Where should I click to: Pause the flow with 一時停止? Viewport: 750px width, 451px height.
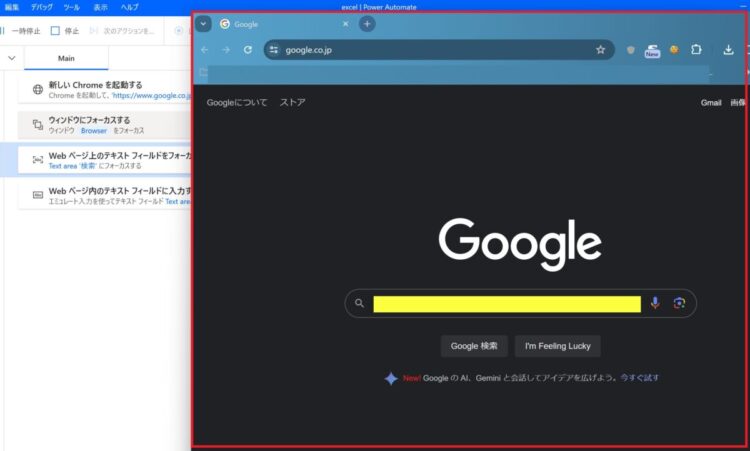[x=21, y=31]
